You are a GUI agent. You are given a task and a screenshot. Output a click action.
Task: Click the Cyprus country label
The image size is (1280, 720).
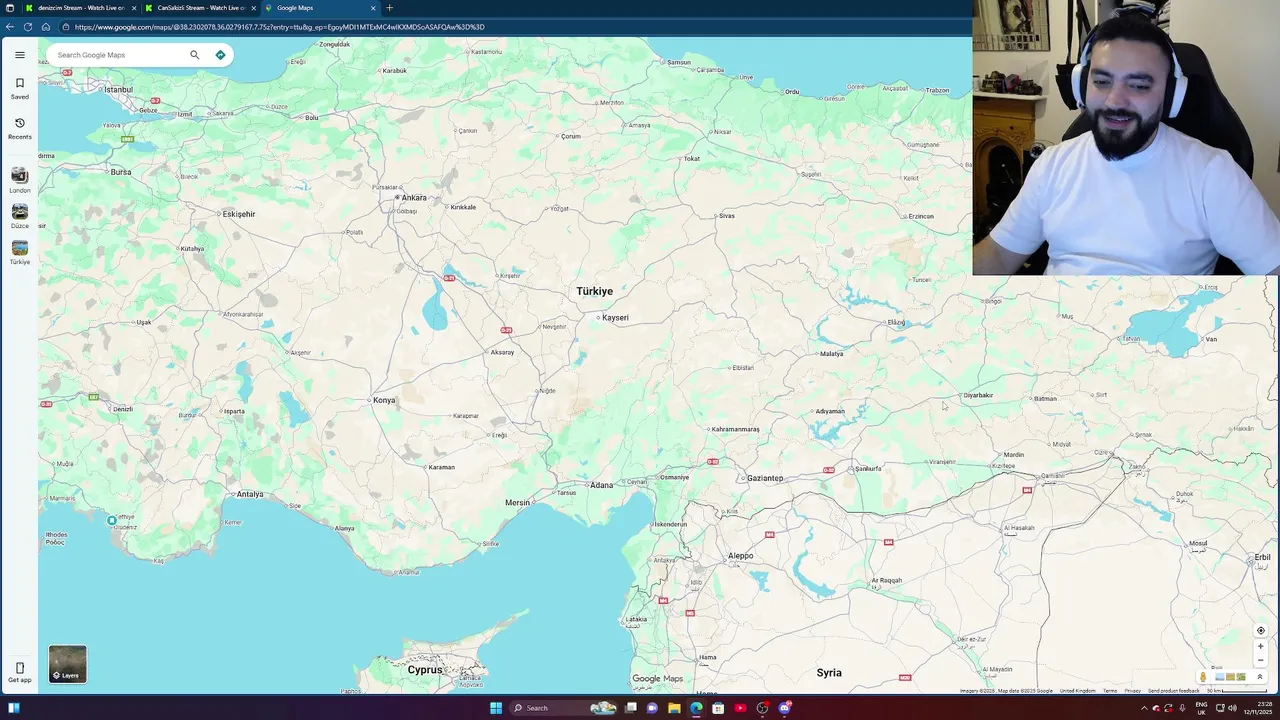(424, 670)
